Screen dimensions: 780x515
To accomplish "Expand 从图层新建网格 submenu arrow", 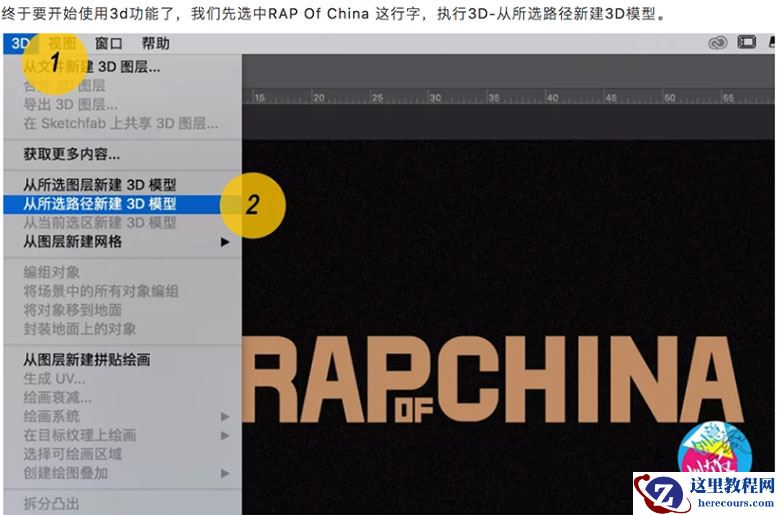I will click(x=225, y=242).
